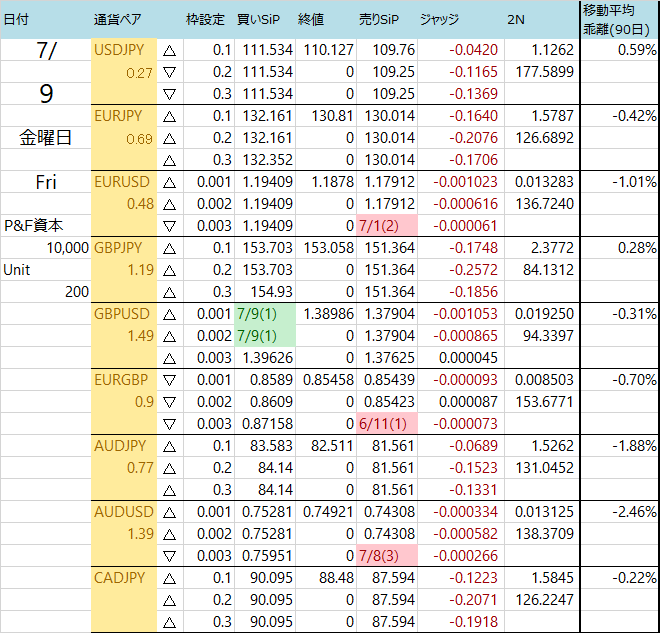Select the 買いSiP column header

(x=265, y=19)
